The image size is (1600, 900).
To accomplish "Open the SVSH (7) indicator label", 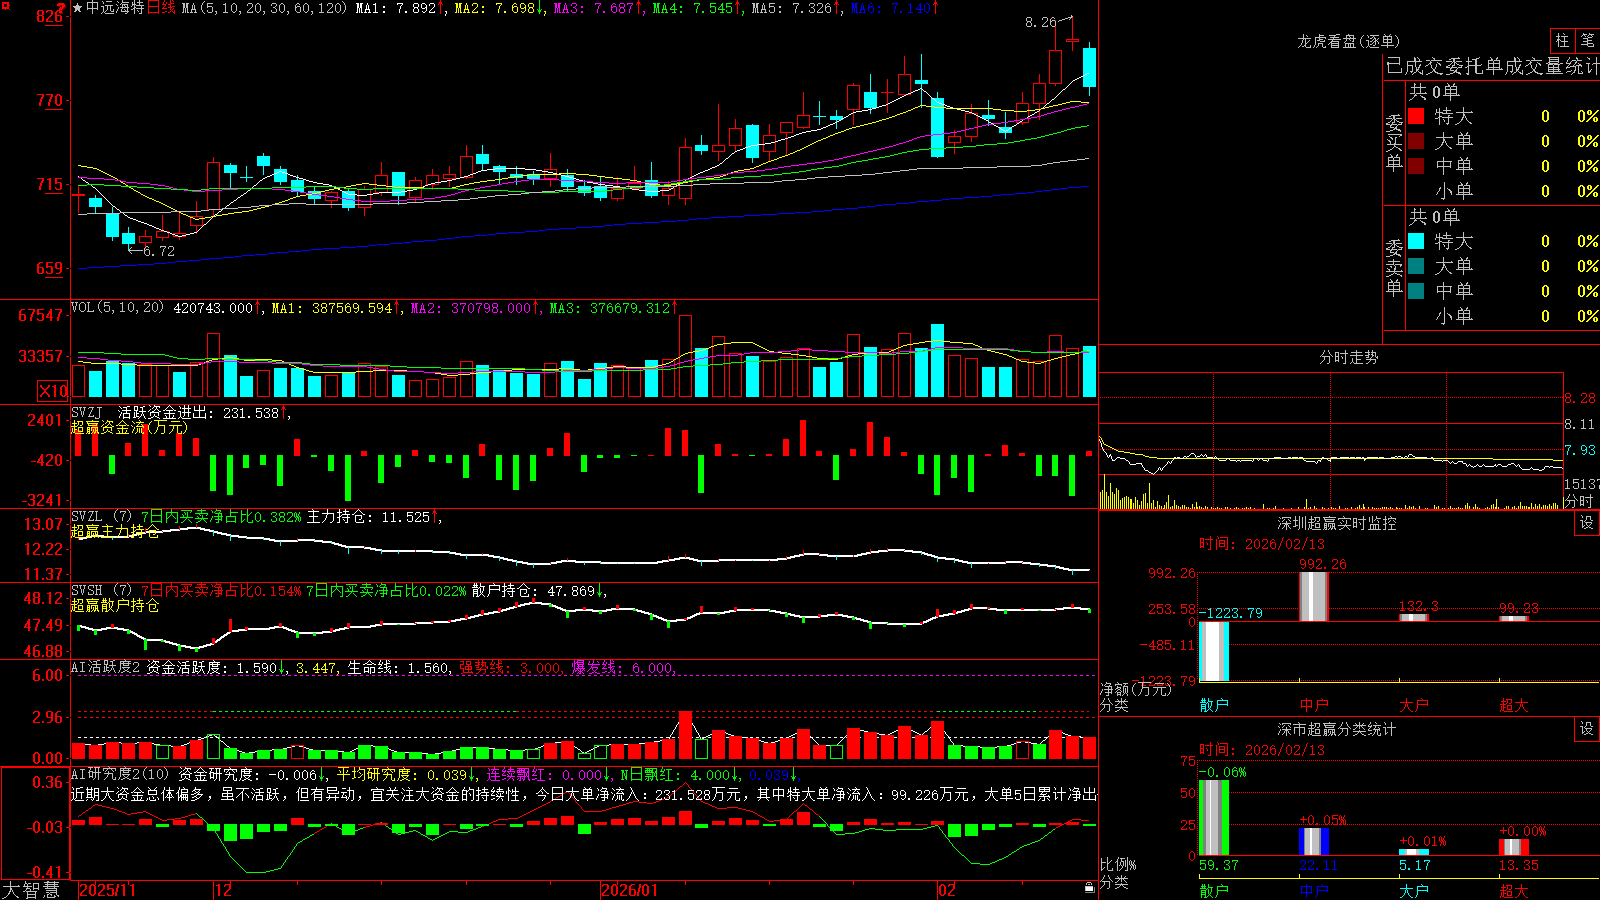I will pos(102,591).
